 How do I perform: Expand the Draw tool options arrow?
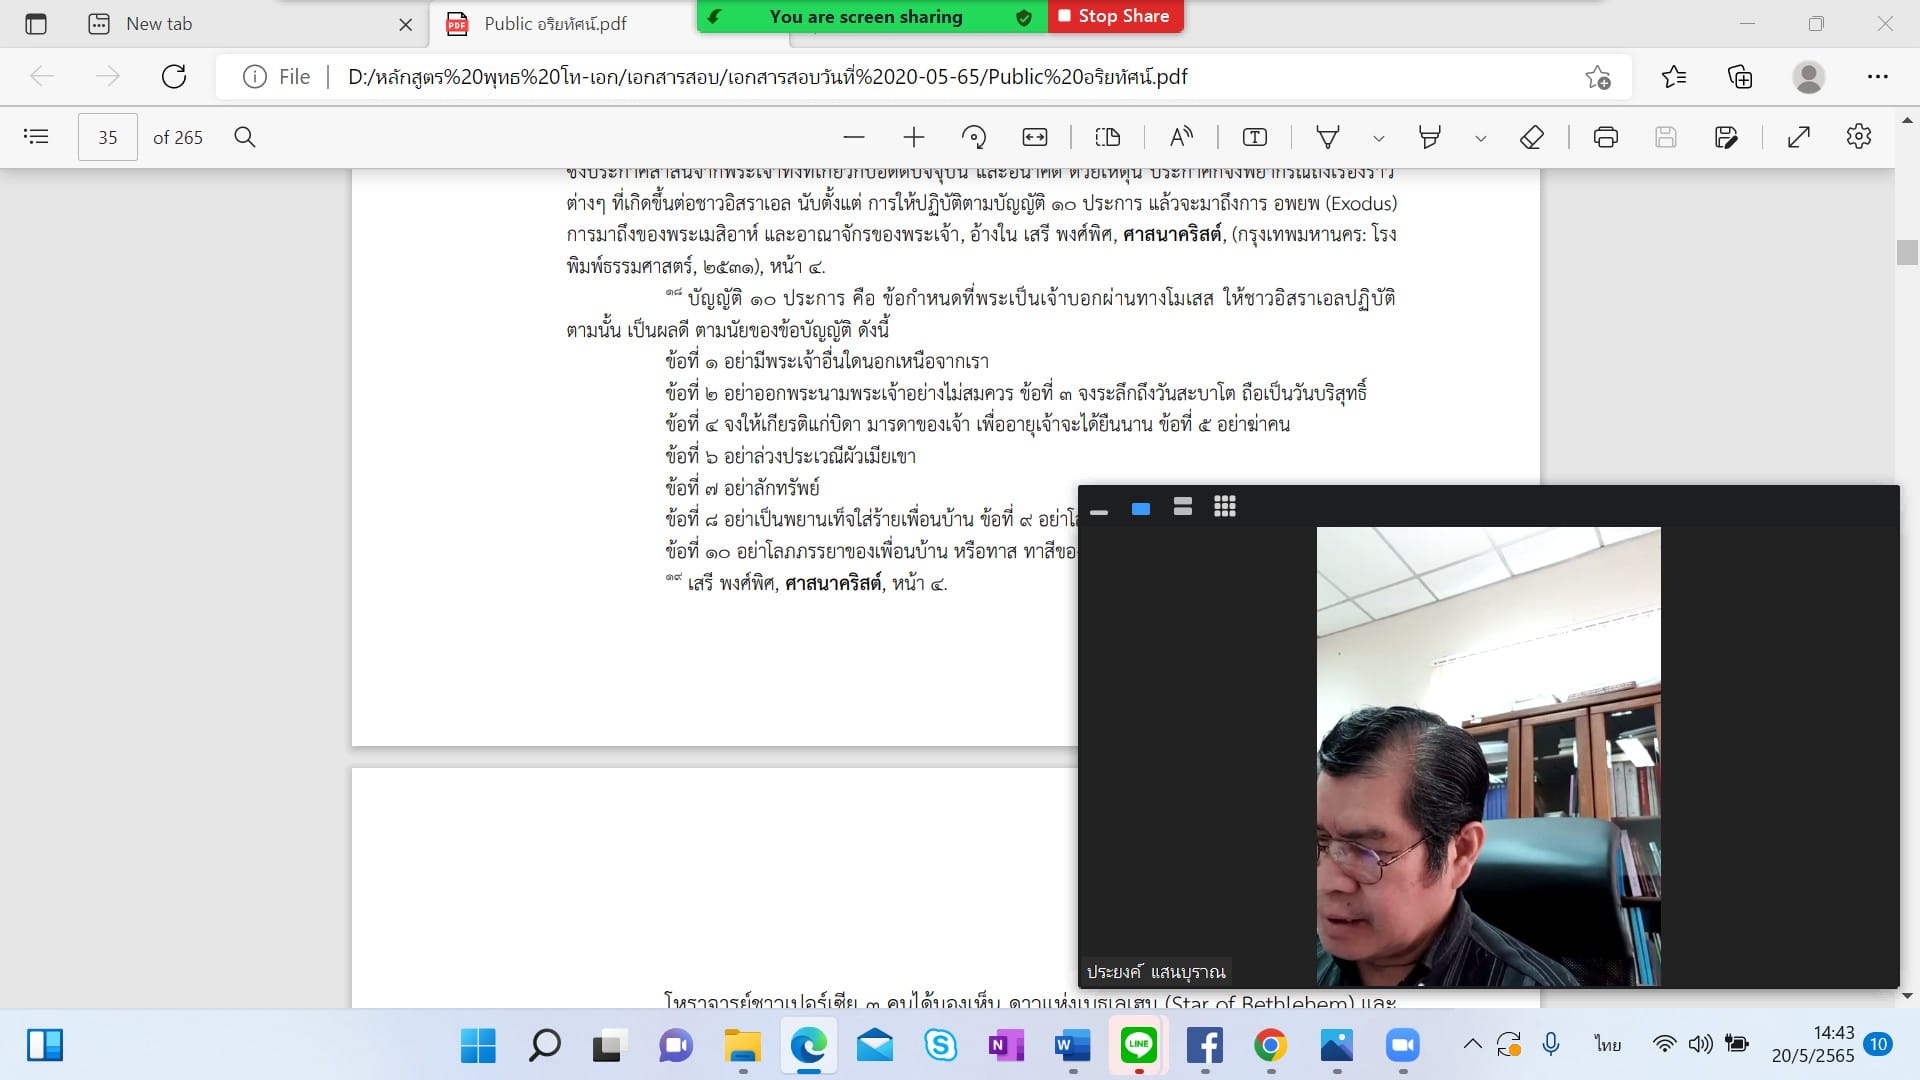coord(1379,138)
